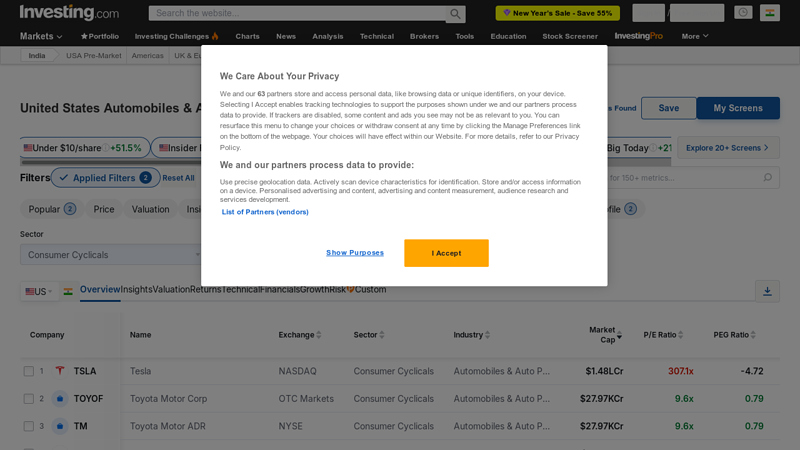Open the US country selector dropdown
The height and width of the screenshot is (450, 800).
[37, 291]
